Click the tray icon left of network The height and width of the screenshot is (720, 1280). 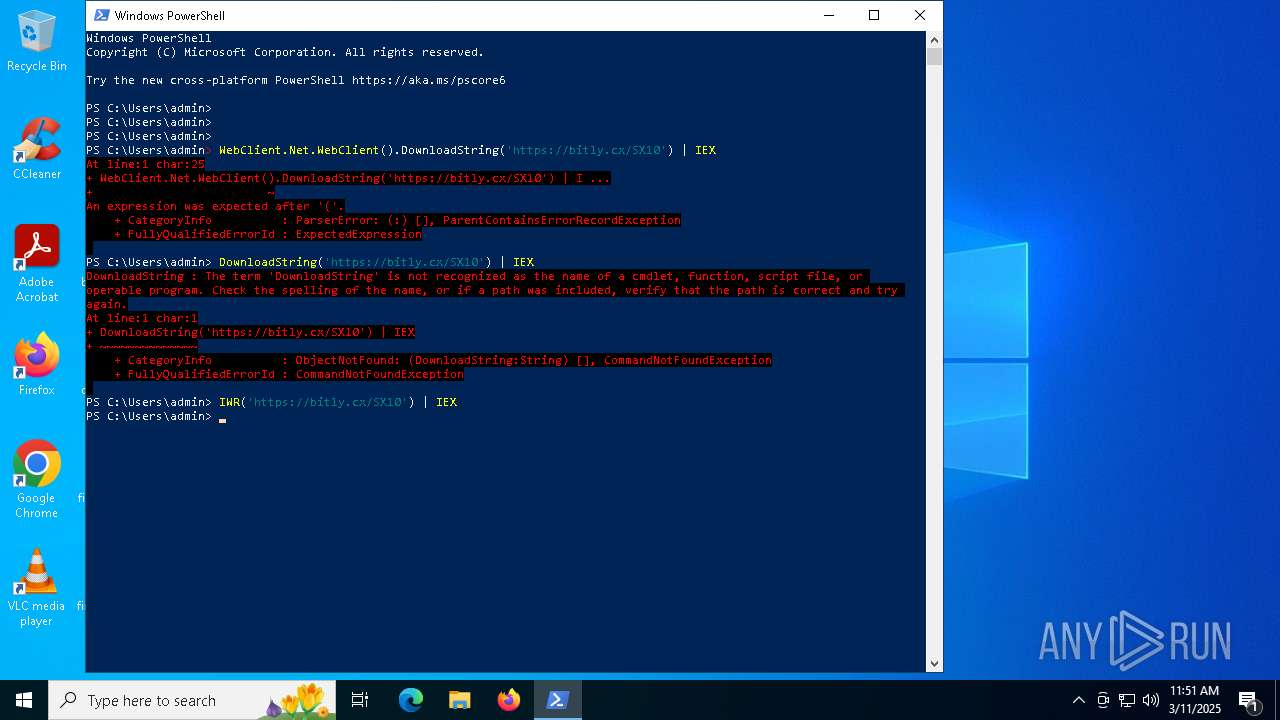coord(1103,700)
